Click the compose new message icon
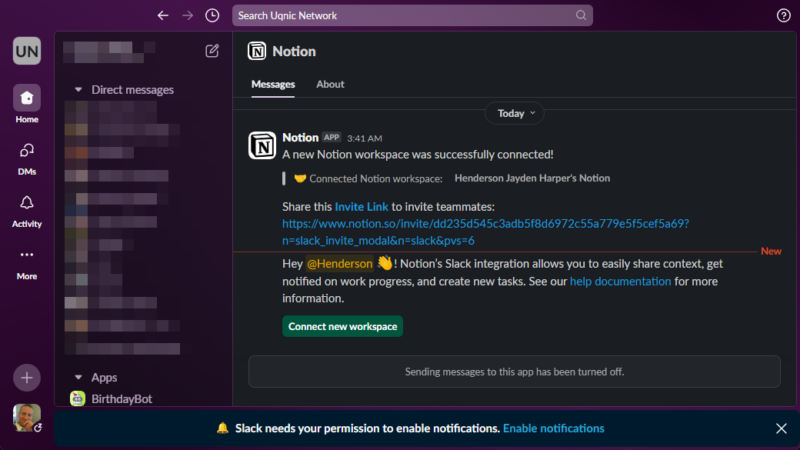Viewport: 800px width, 450px height. point(212,51)
